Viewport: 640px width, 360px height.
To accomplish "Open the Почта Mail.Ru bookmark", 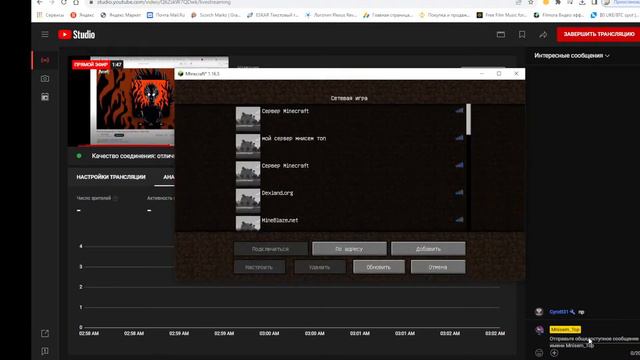I will click(x=166, y=15).
